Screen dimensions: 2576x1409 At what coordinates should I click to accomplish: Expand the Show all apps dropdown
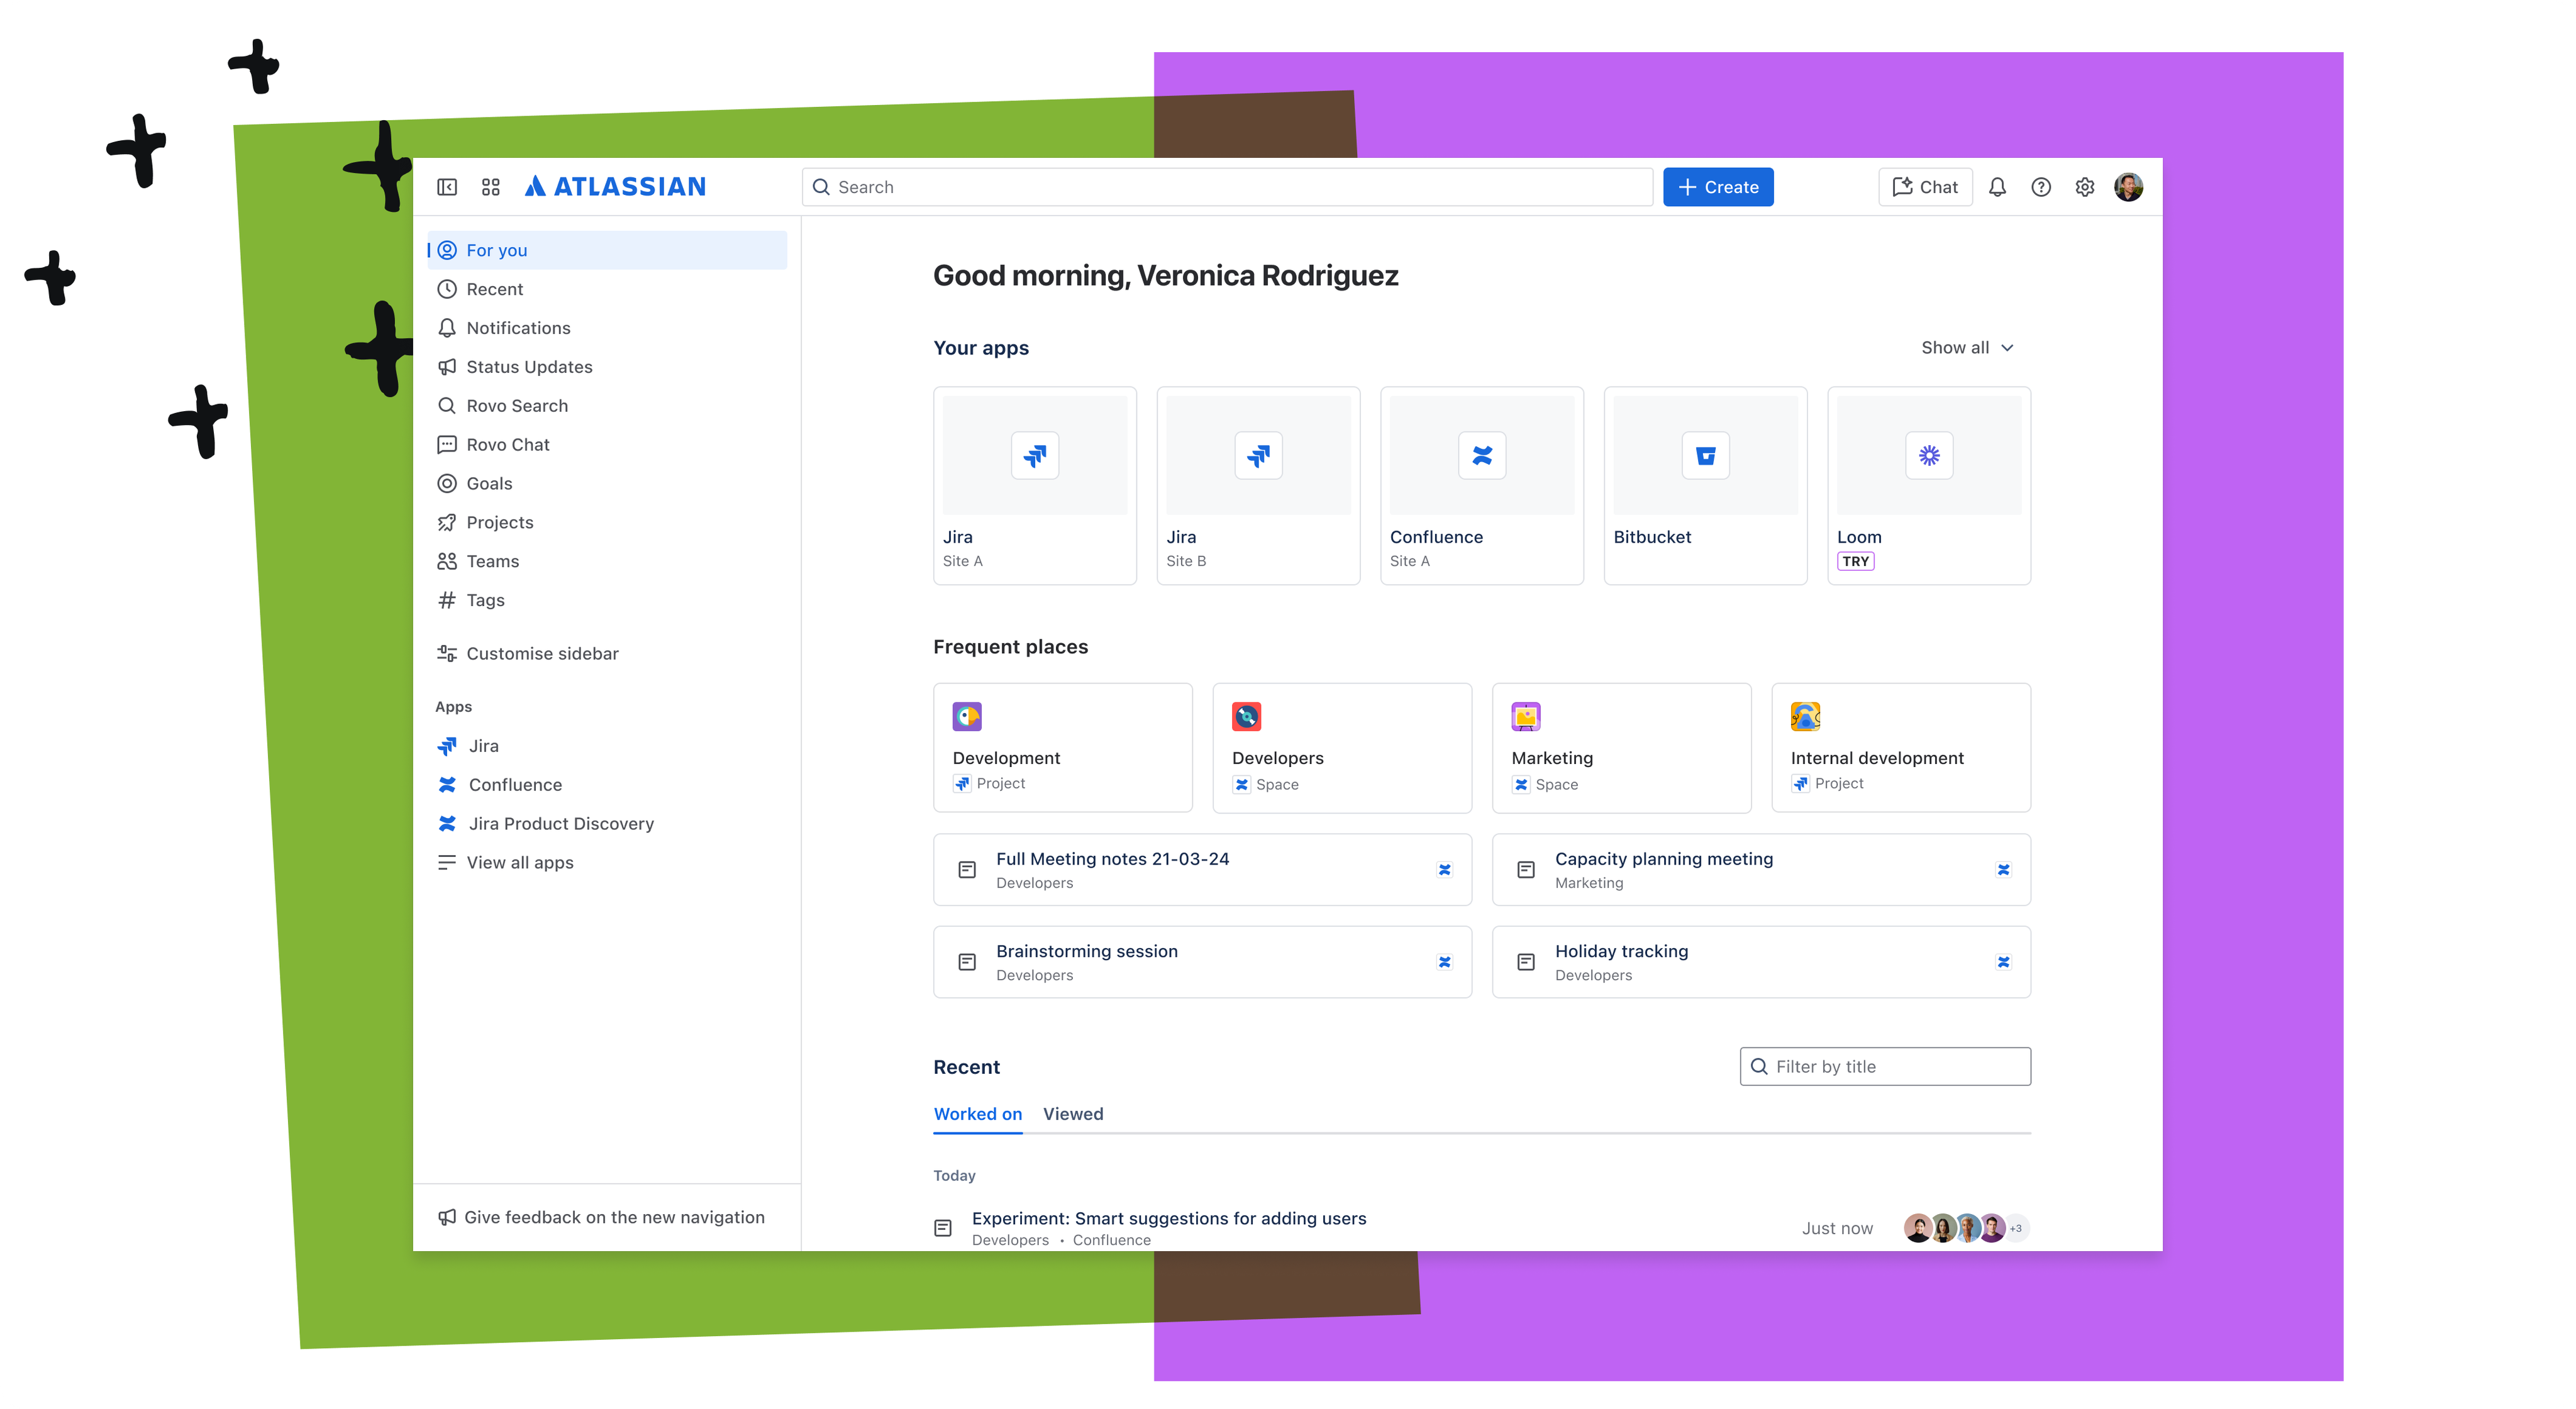[1967, 348]
